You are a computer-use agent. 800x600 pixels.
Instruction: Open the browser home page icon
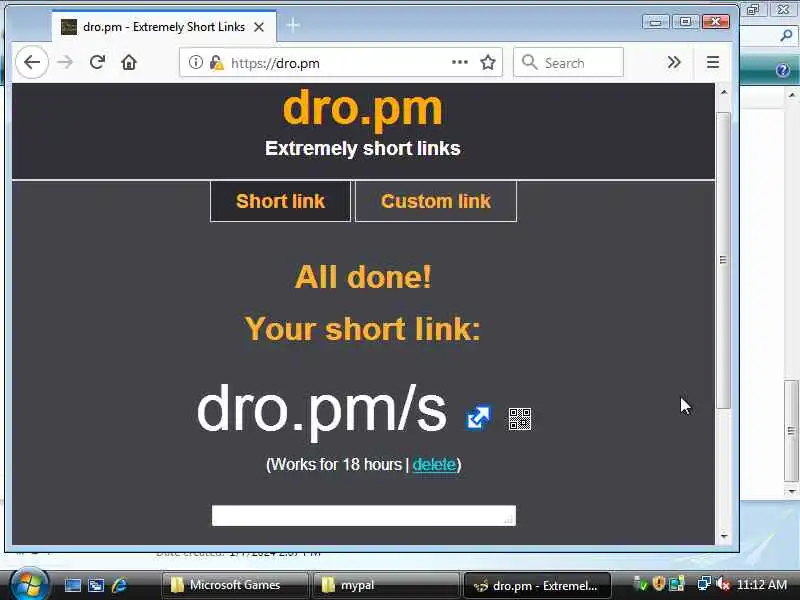pos(129,62)
